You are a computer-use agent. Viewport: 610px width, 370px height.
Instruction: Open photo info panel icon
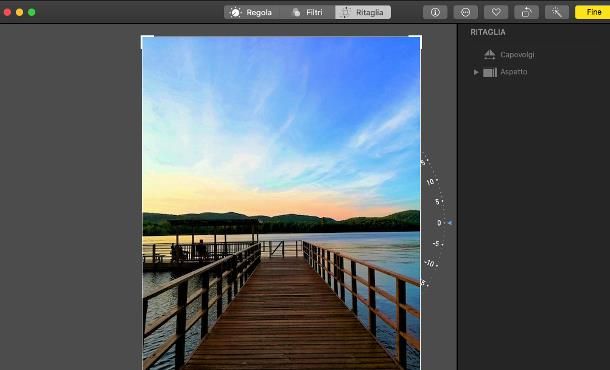(x=435, y=12)
